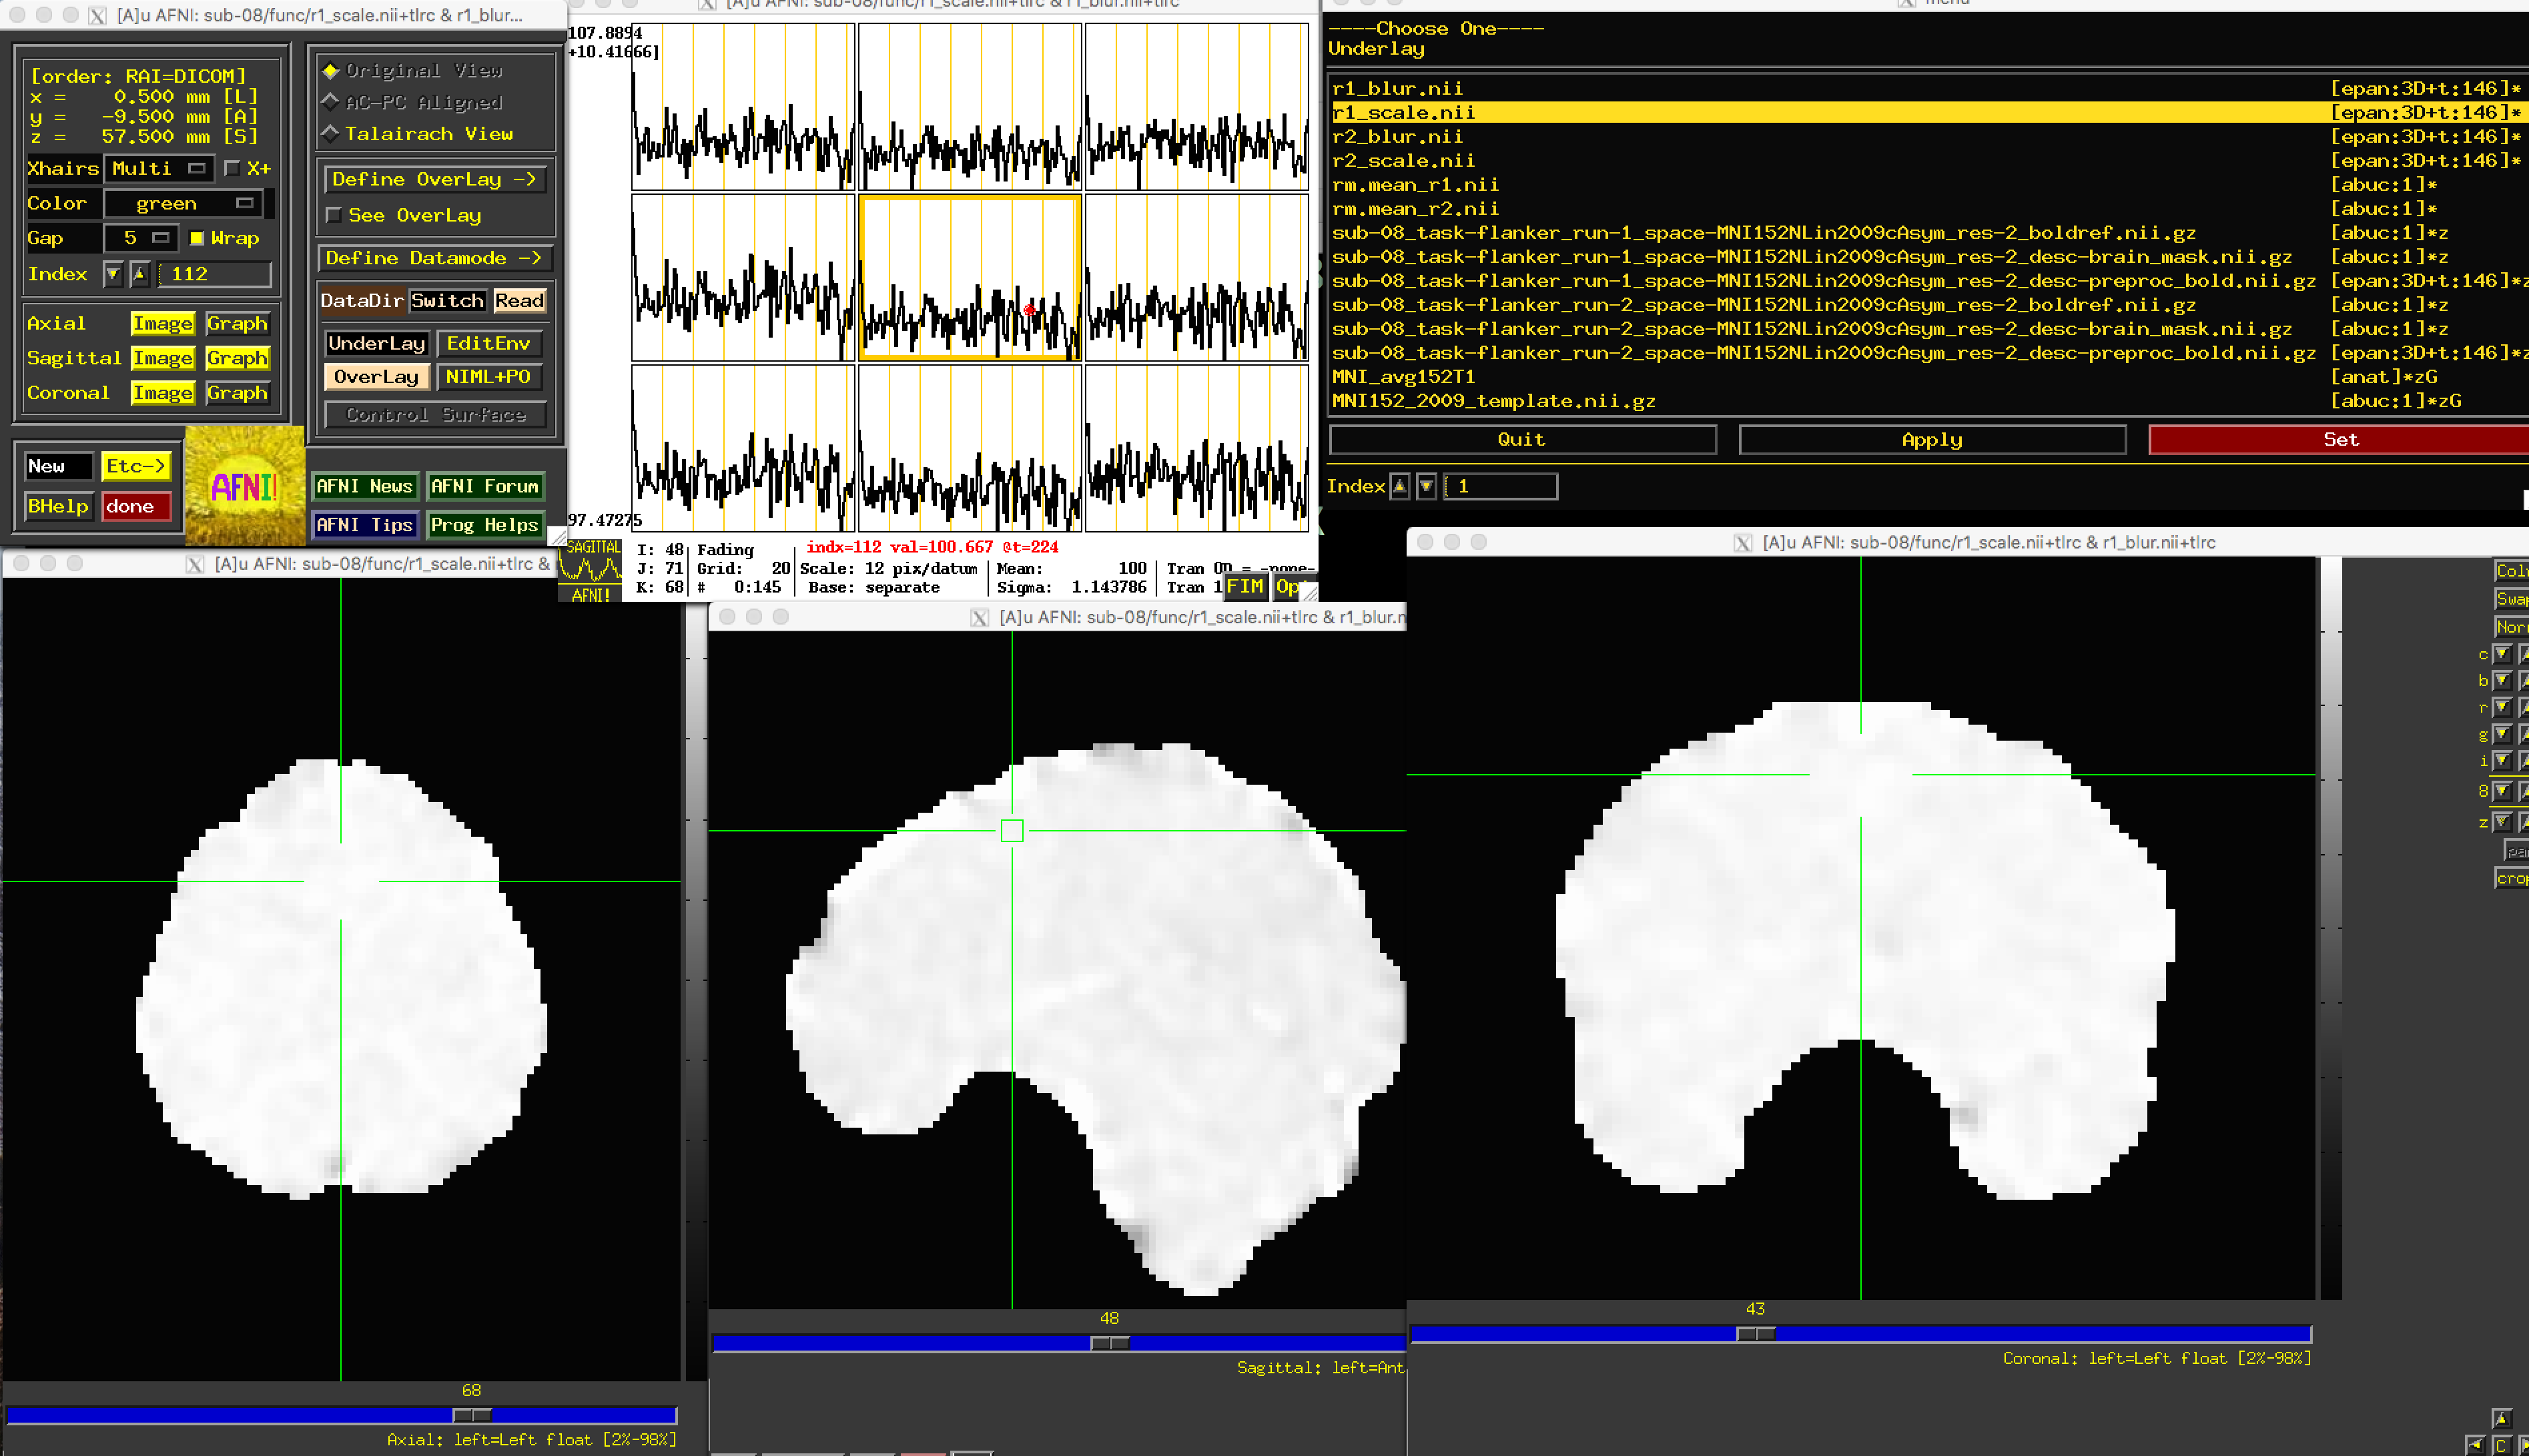Toggle the X+ checkbox
The width and height of the screenshot is (2529, 1456).
coord(232,168)
